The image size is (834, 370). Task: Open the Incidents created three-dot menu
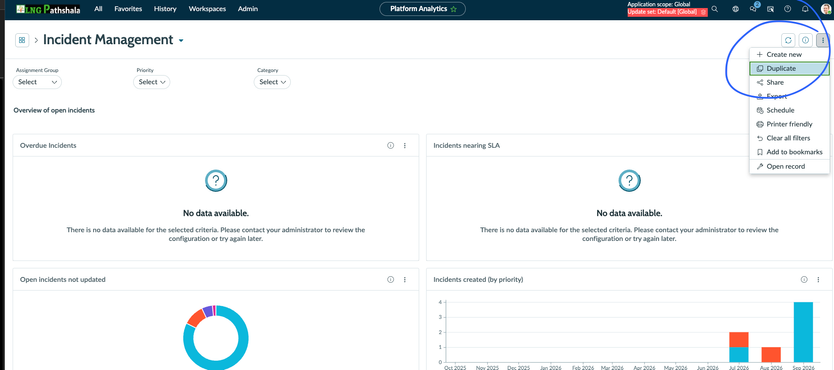pos(819,279)
